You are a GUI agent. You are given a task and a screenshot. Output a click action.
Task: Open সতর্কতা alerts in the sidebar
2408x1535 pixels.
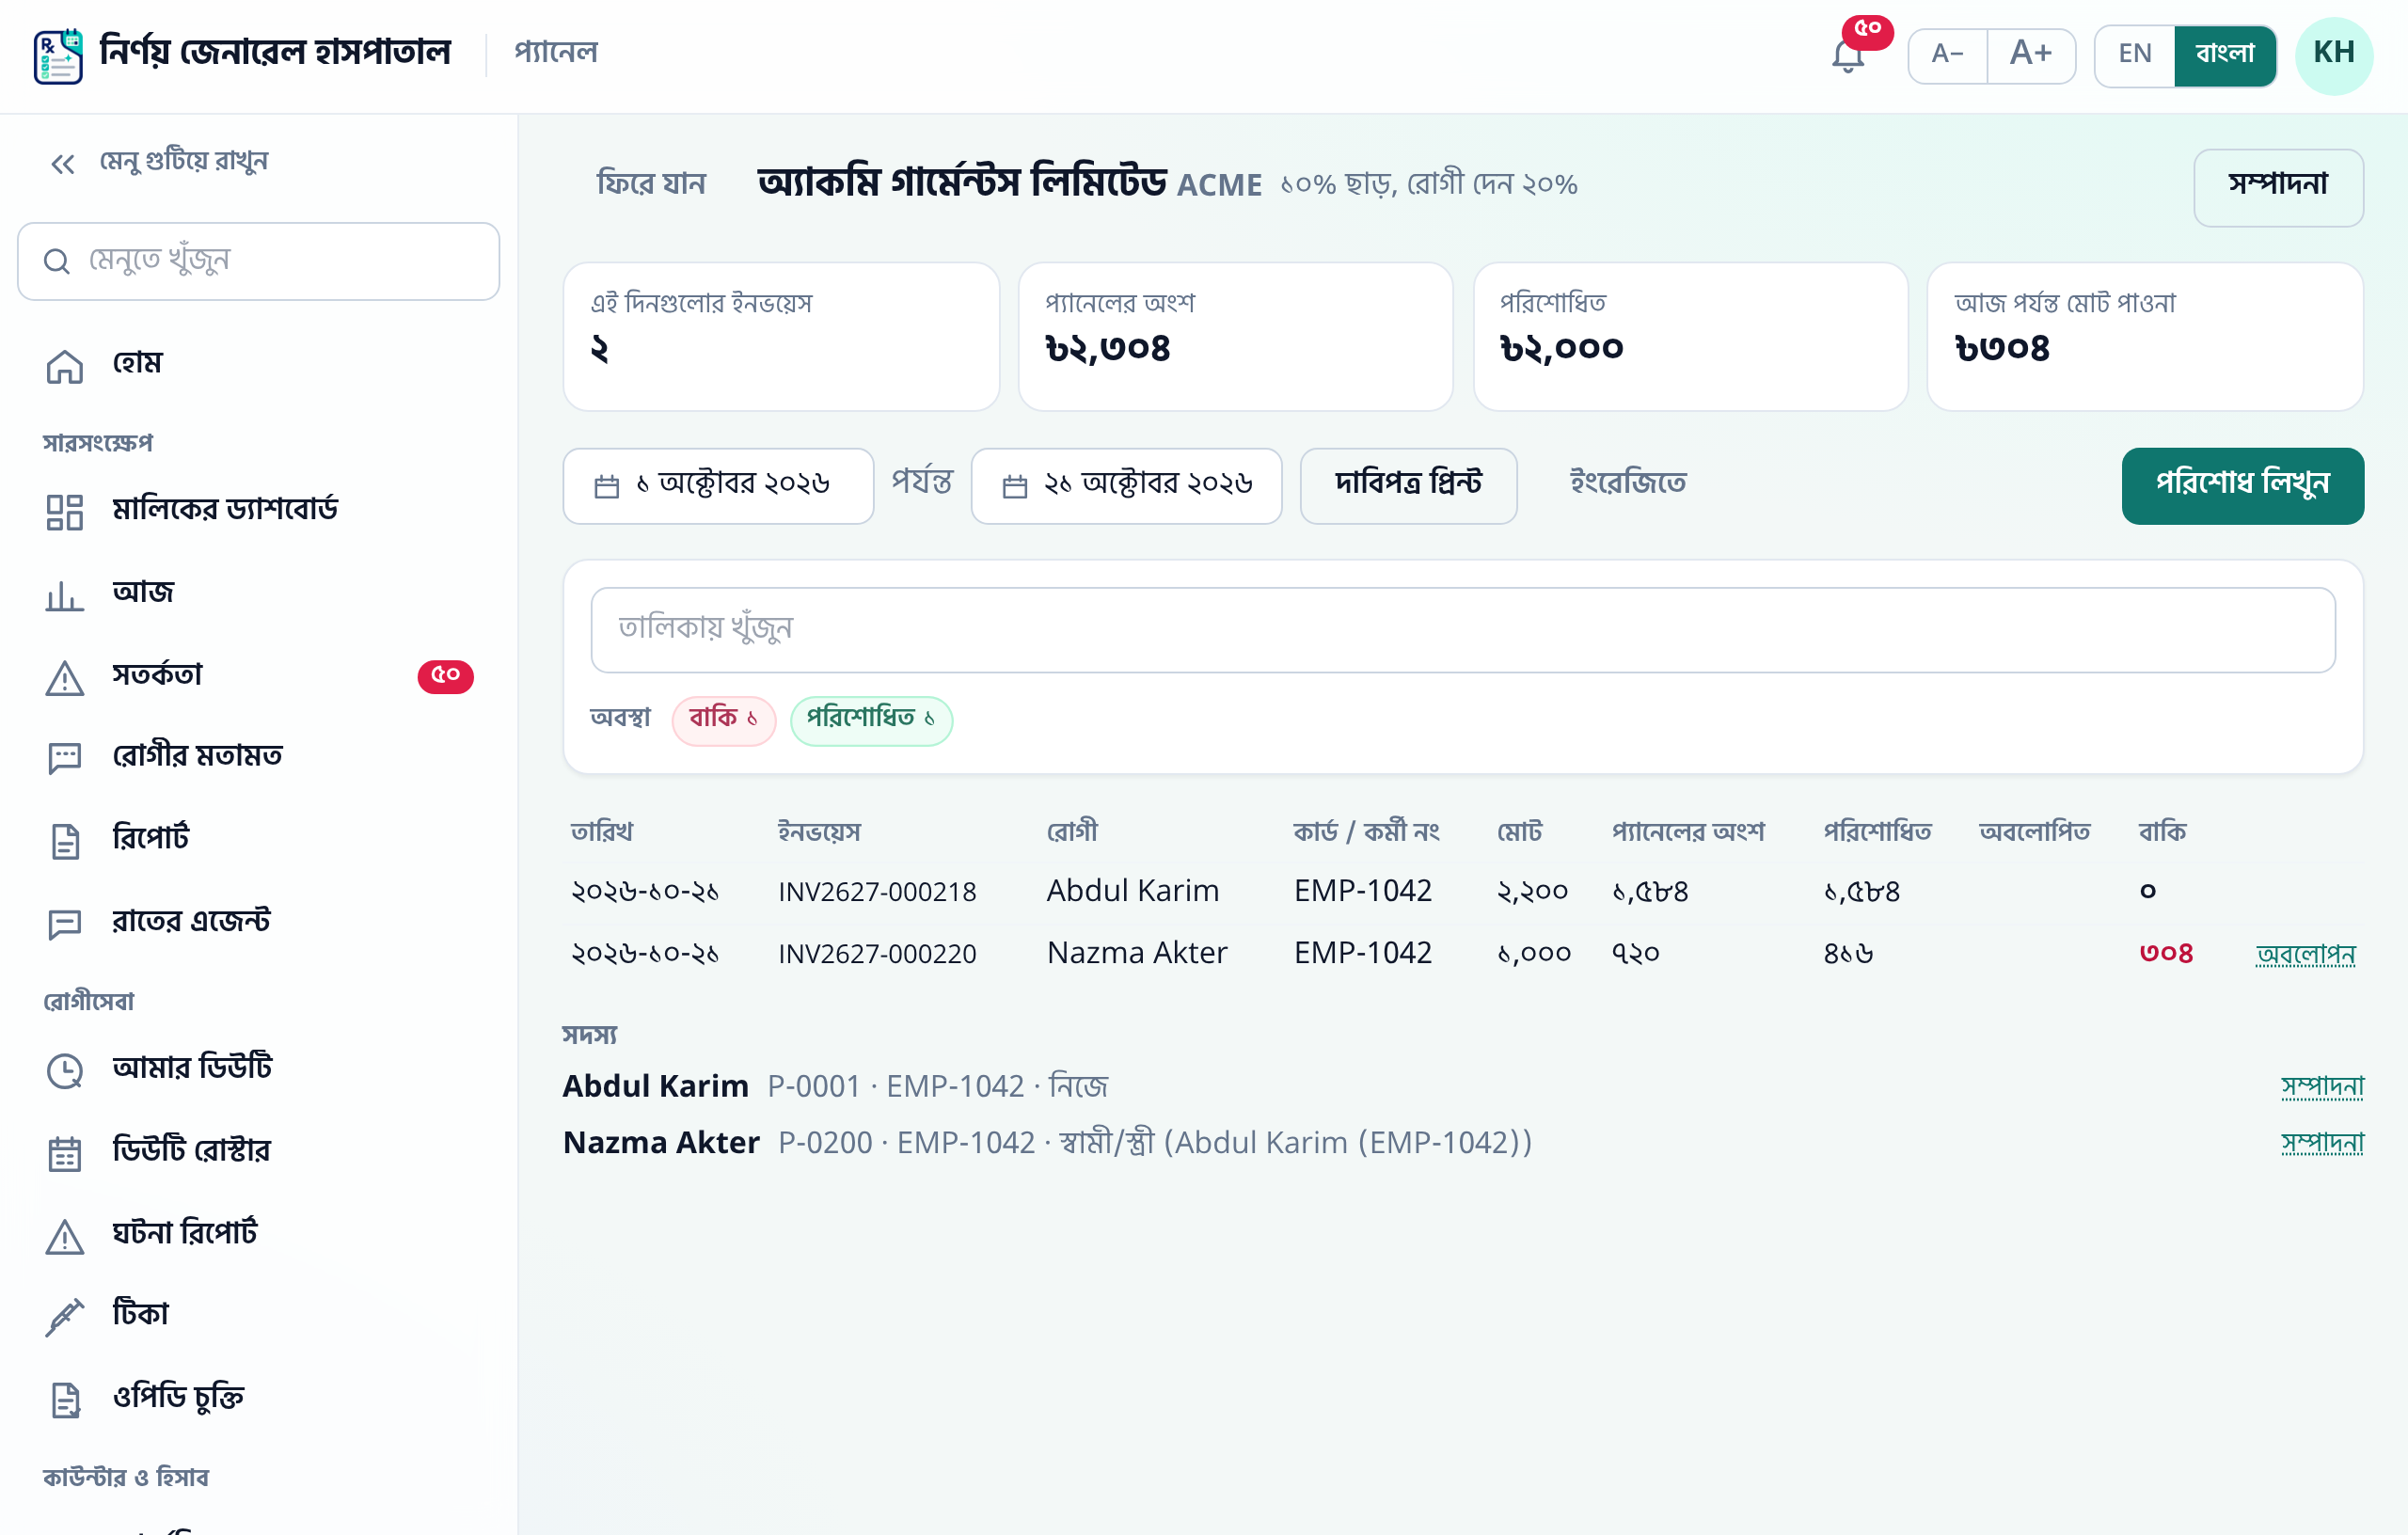click(x=259, y=676)
